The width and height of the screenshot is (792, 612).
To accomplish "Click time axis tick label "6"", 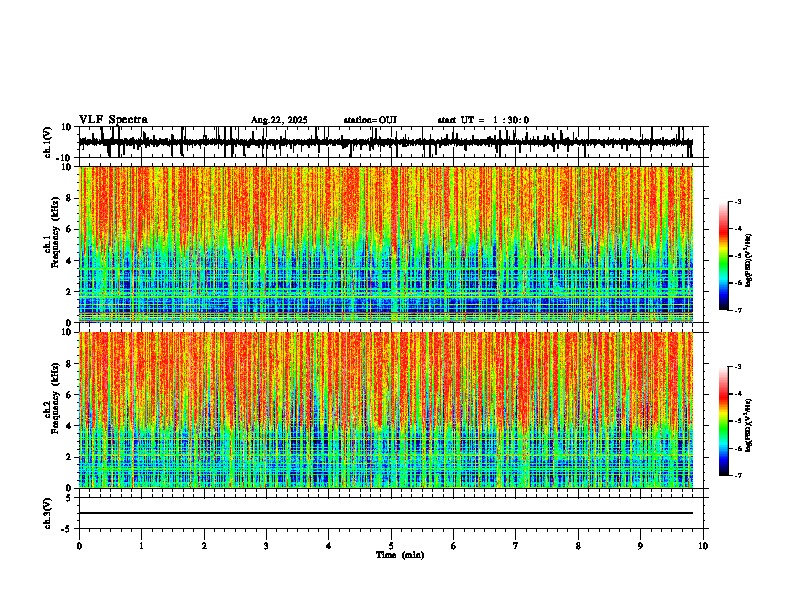I will pyautogui.click(x=454, y=546).
